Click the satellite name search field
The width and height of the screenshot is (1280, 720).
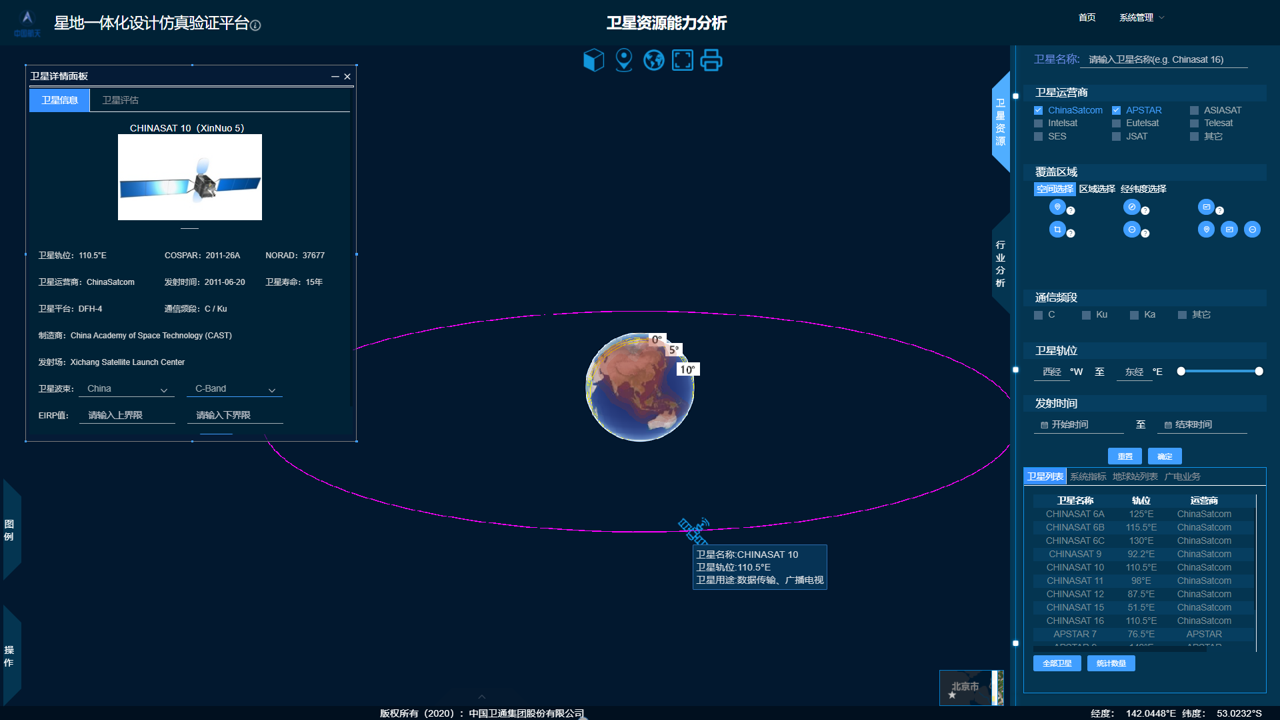point(1166,60)
